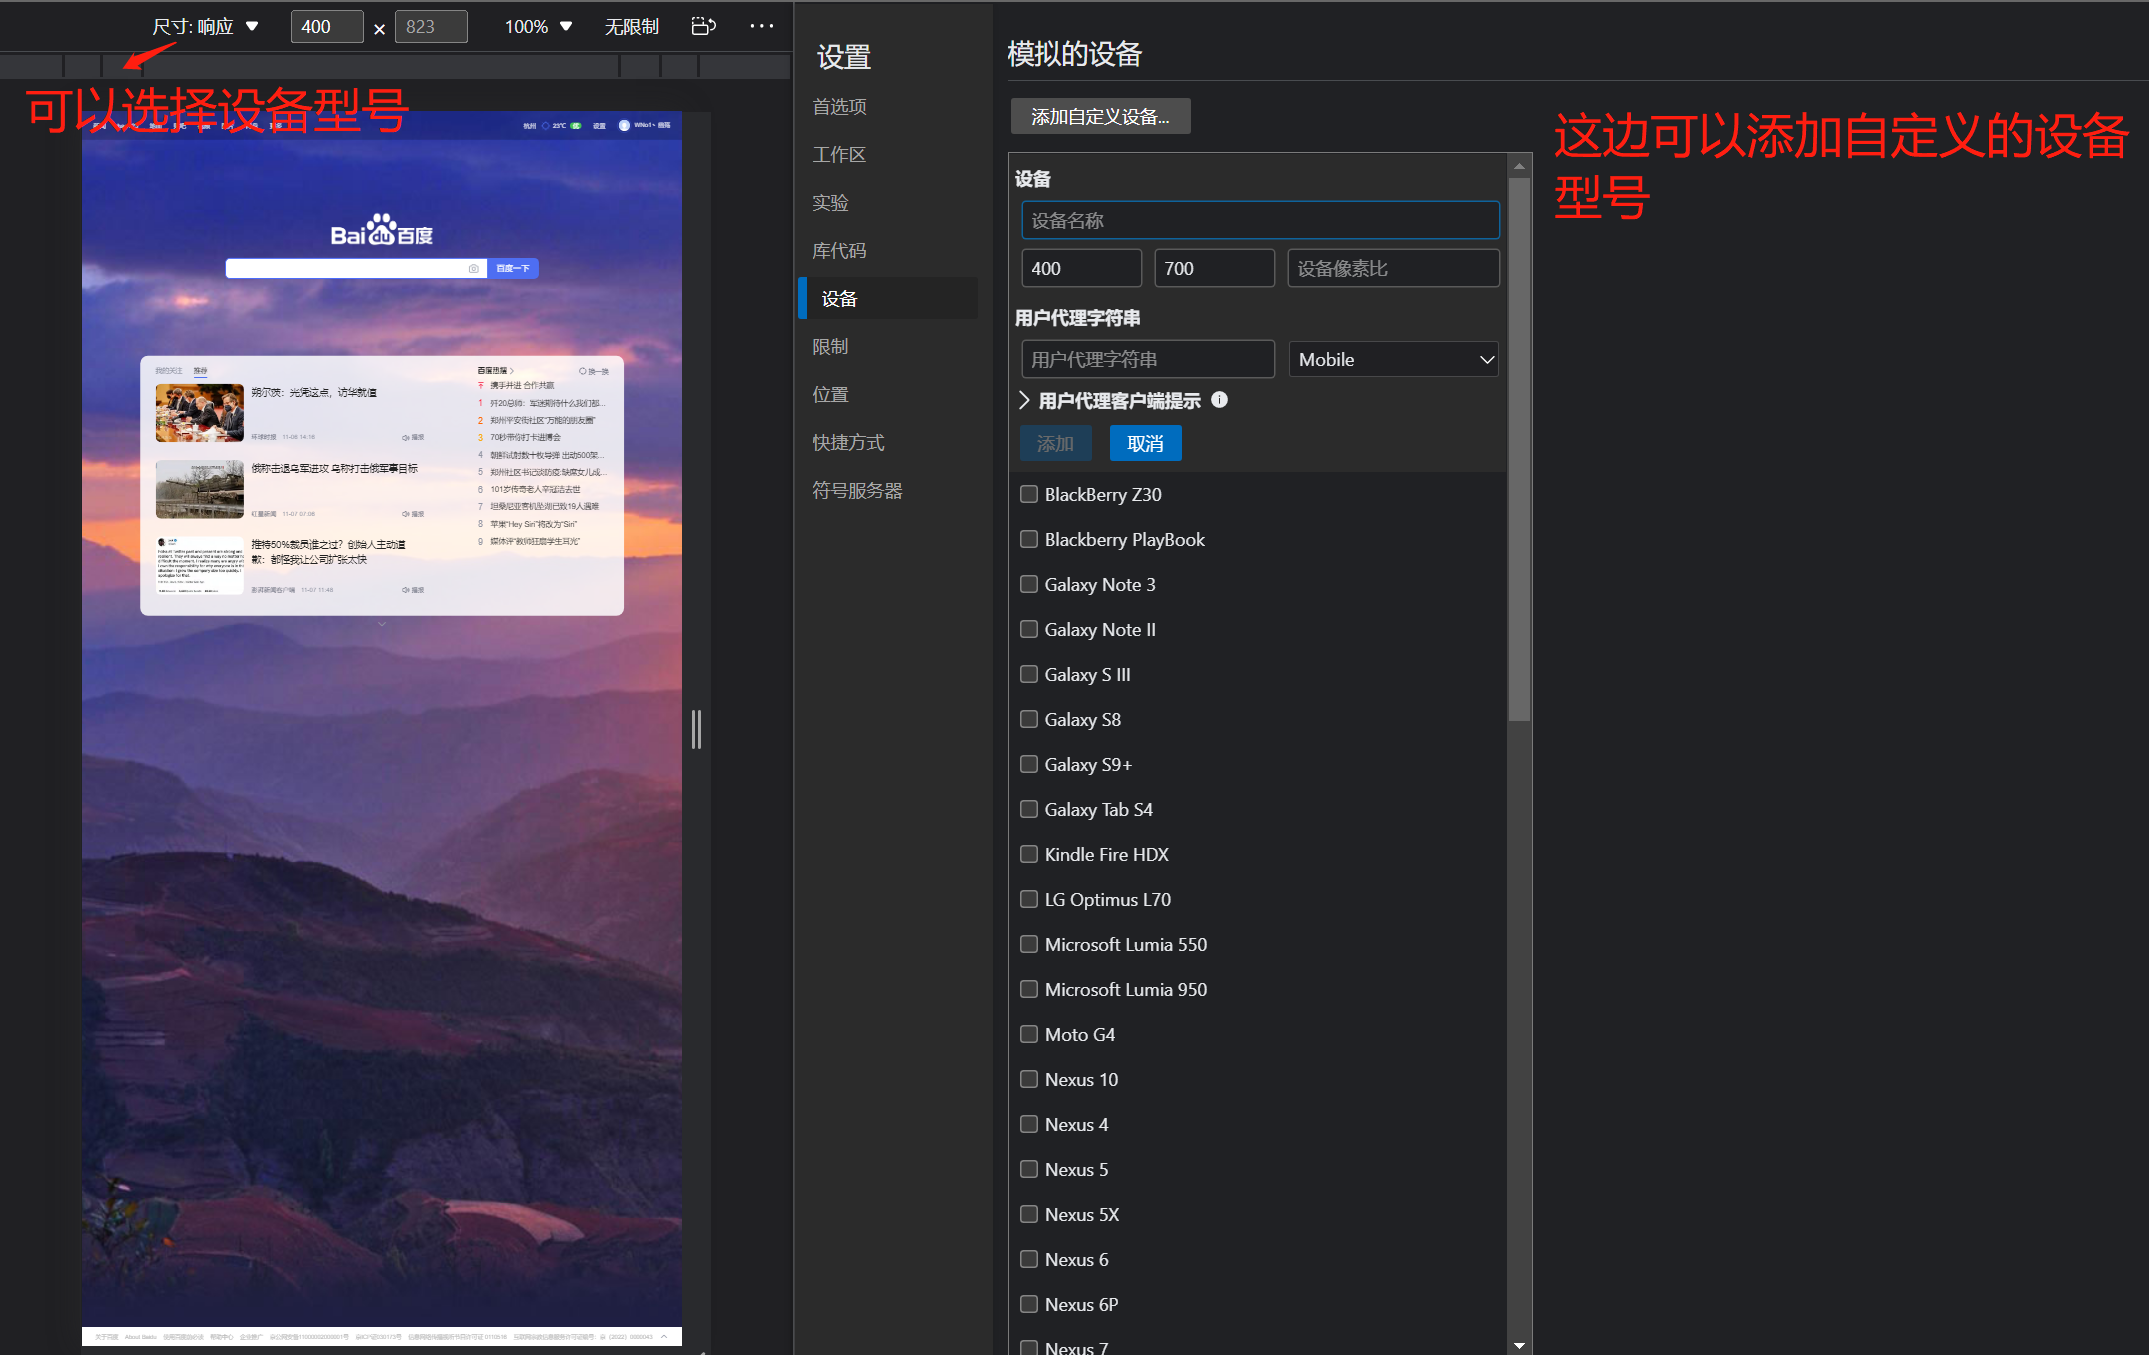Viewport: 2149px width, 1355px height.
Task: Open the dimensions responsive dropdown
Action: [x=206, y=26]
